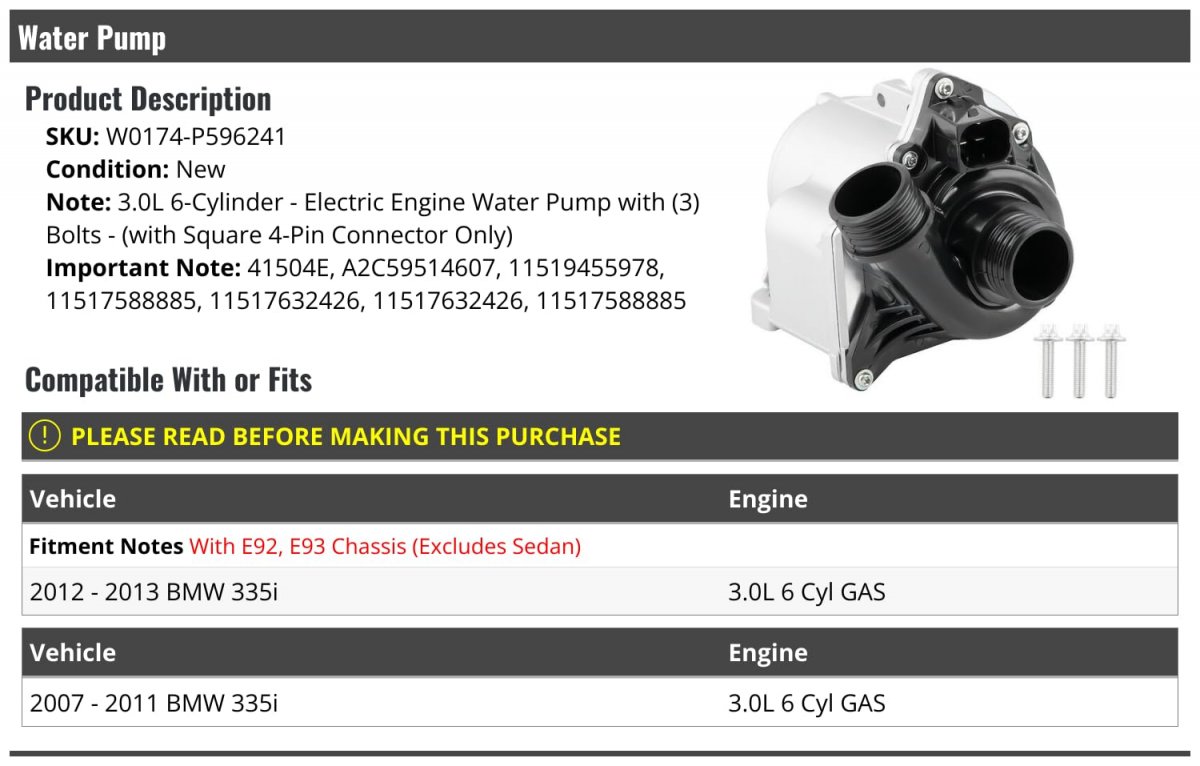Click the Water Pump header bar

tap(600, 37)
